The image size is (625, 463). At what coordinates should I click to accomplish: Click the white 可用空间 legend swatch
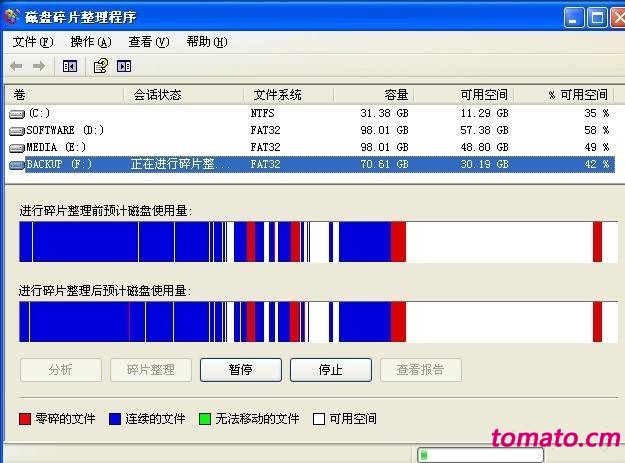click(319, 419)
